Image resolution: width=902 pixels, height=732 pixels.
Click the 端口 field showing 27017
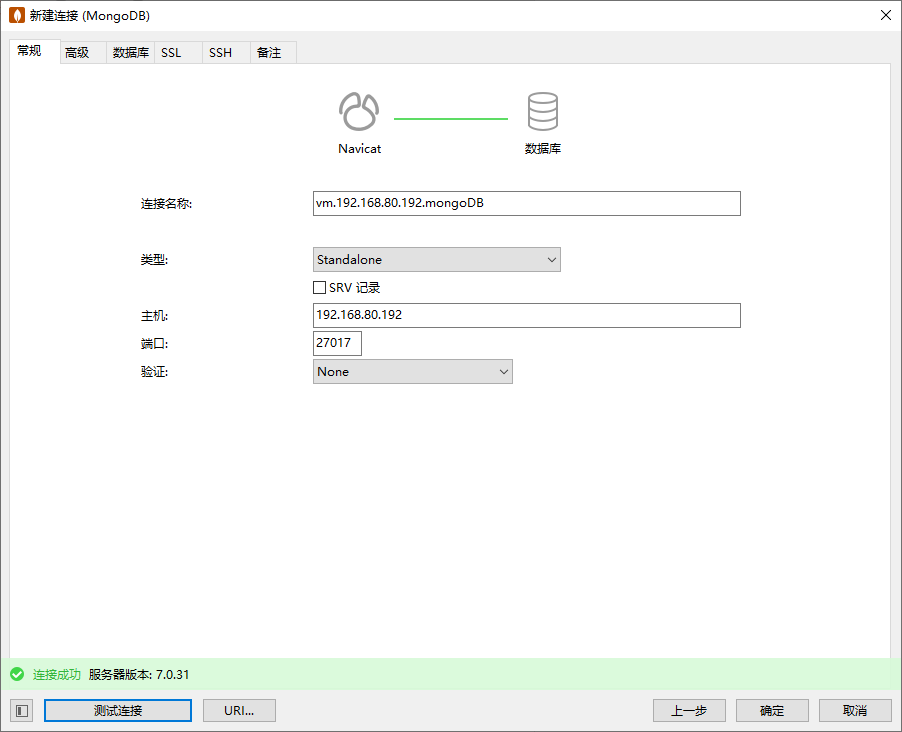tap(337, 344)
